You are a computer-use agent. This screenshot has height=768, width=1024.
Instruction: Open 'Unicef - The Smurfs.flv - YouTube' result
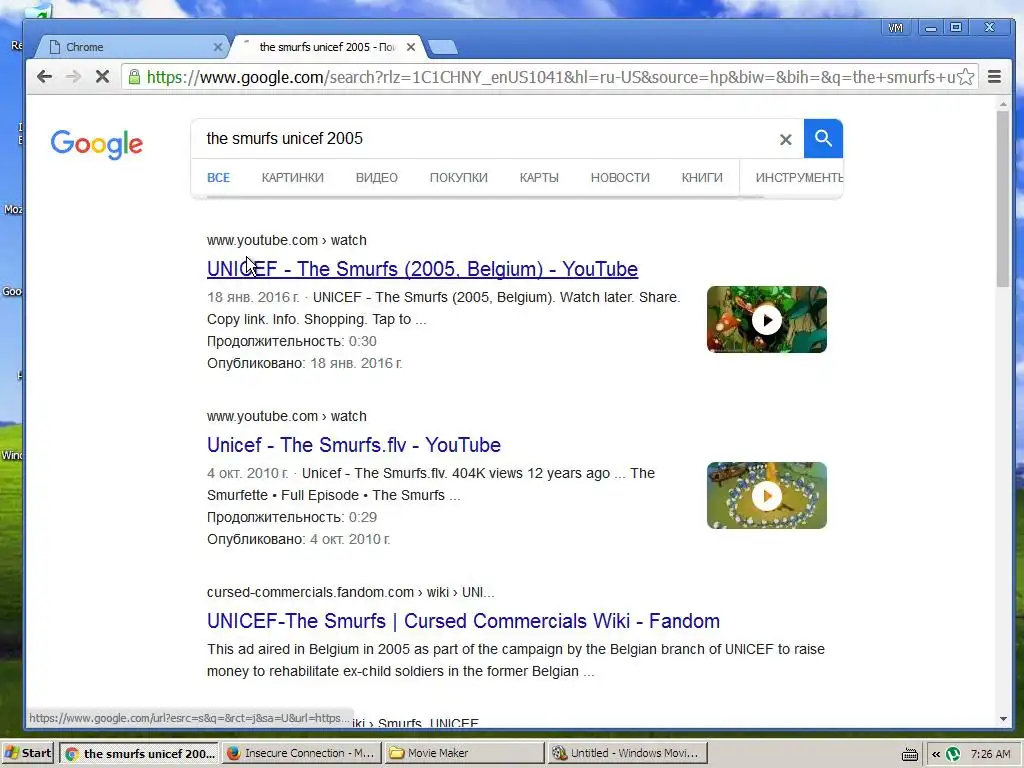pyautogui.click(x=353, y=445)
